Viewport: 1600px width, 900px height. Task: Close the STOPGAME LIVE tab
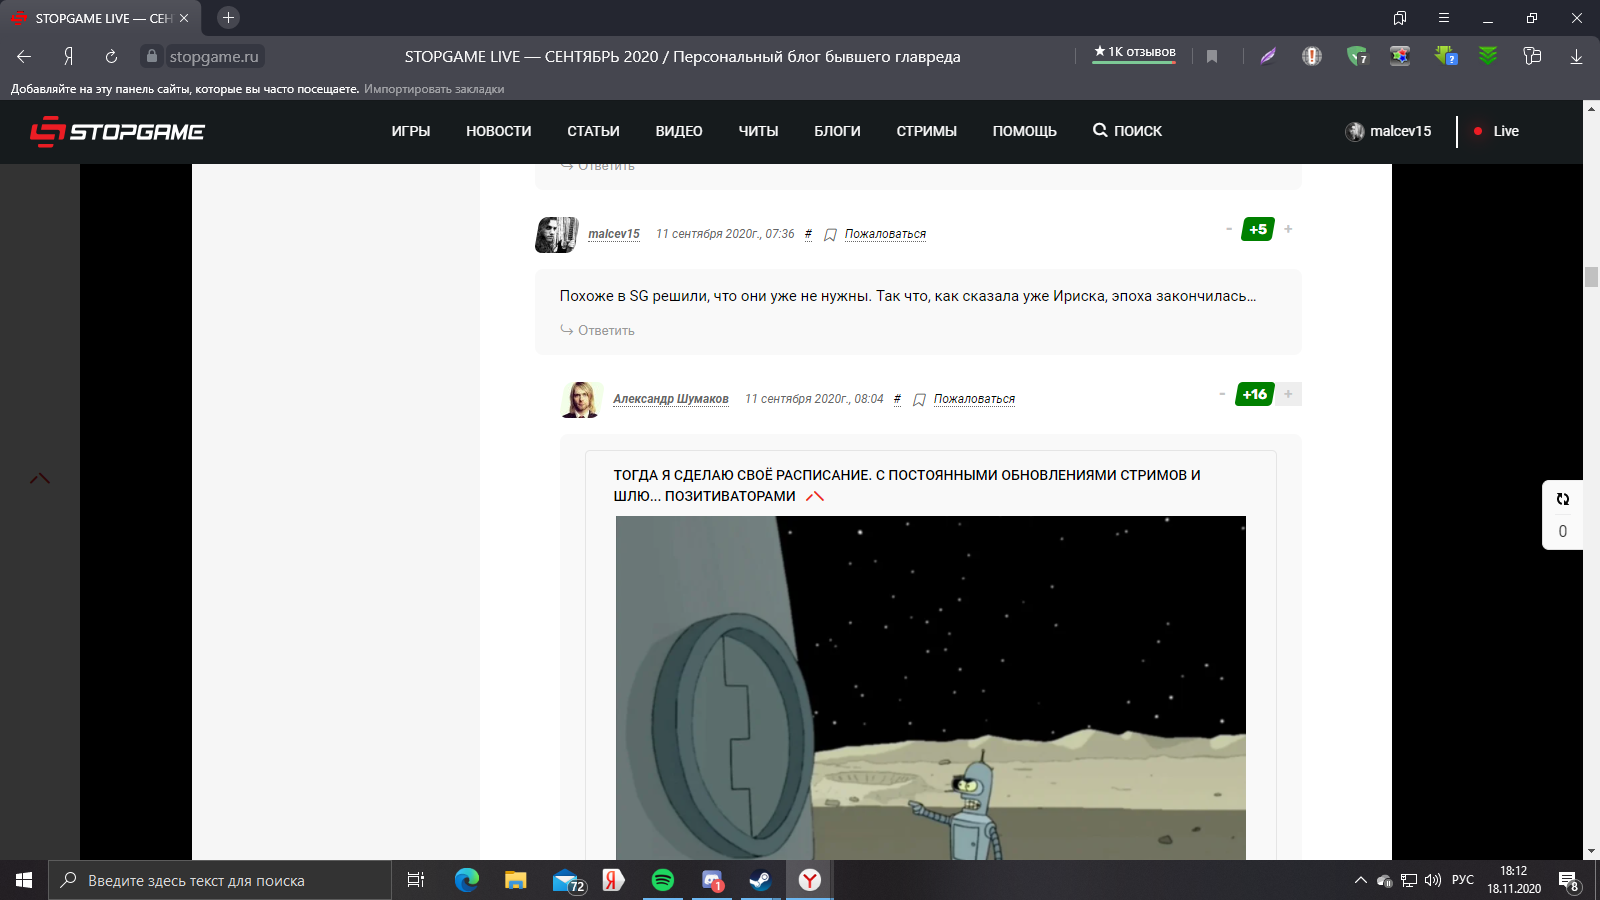click(184, 18)
